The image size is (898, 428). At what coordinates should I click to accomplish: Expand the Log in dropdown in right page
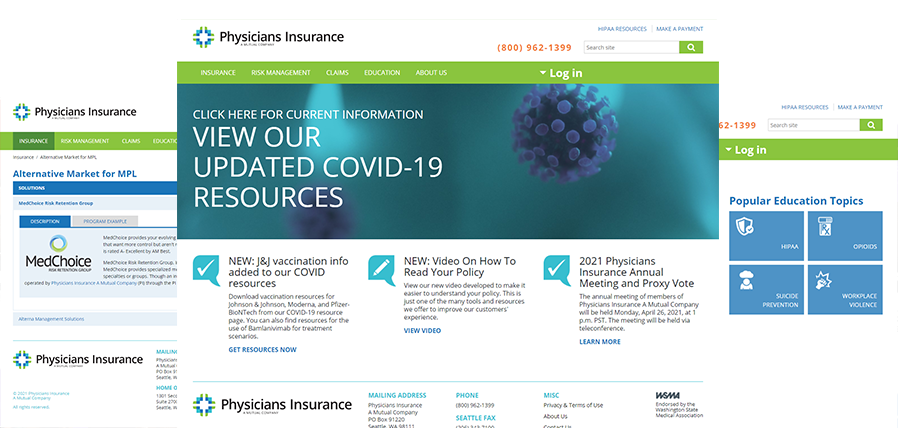[x=746, y=150]
